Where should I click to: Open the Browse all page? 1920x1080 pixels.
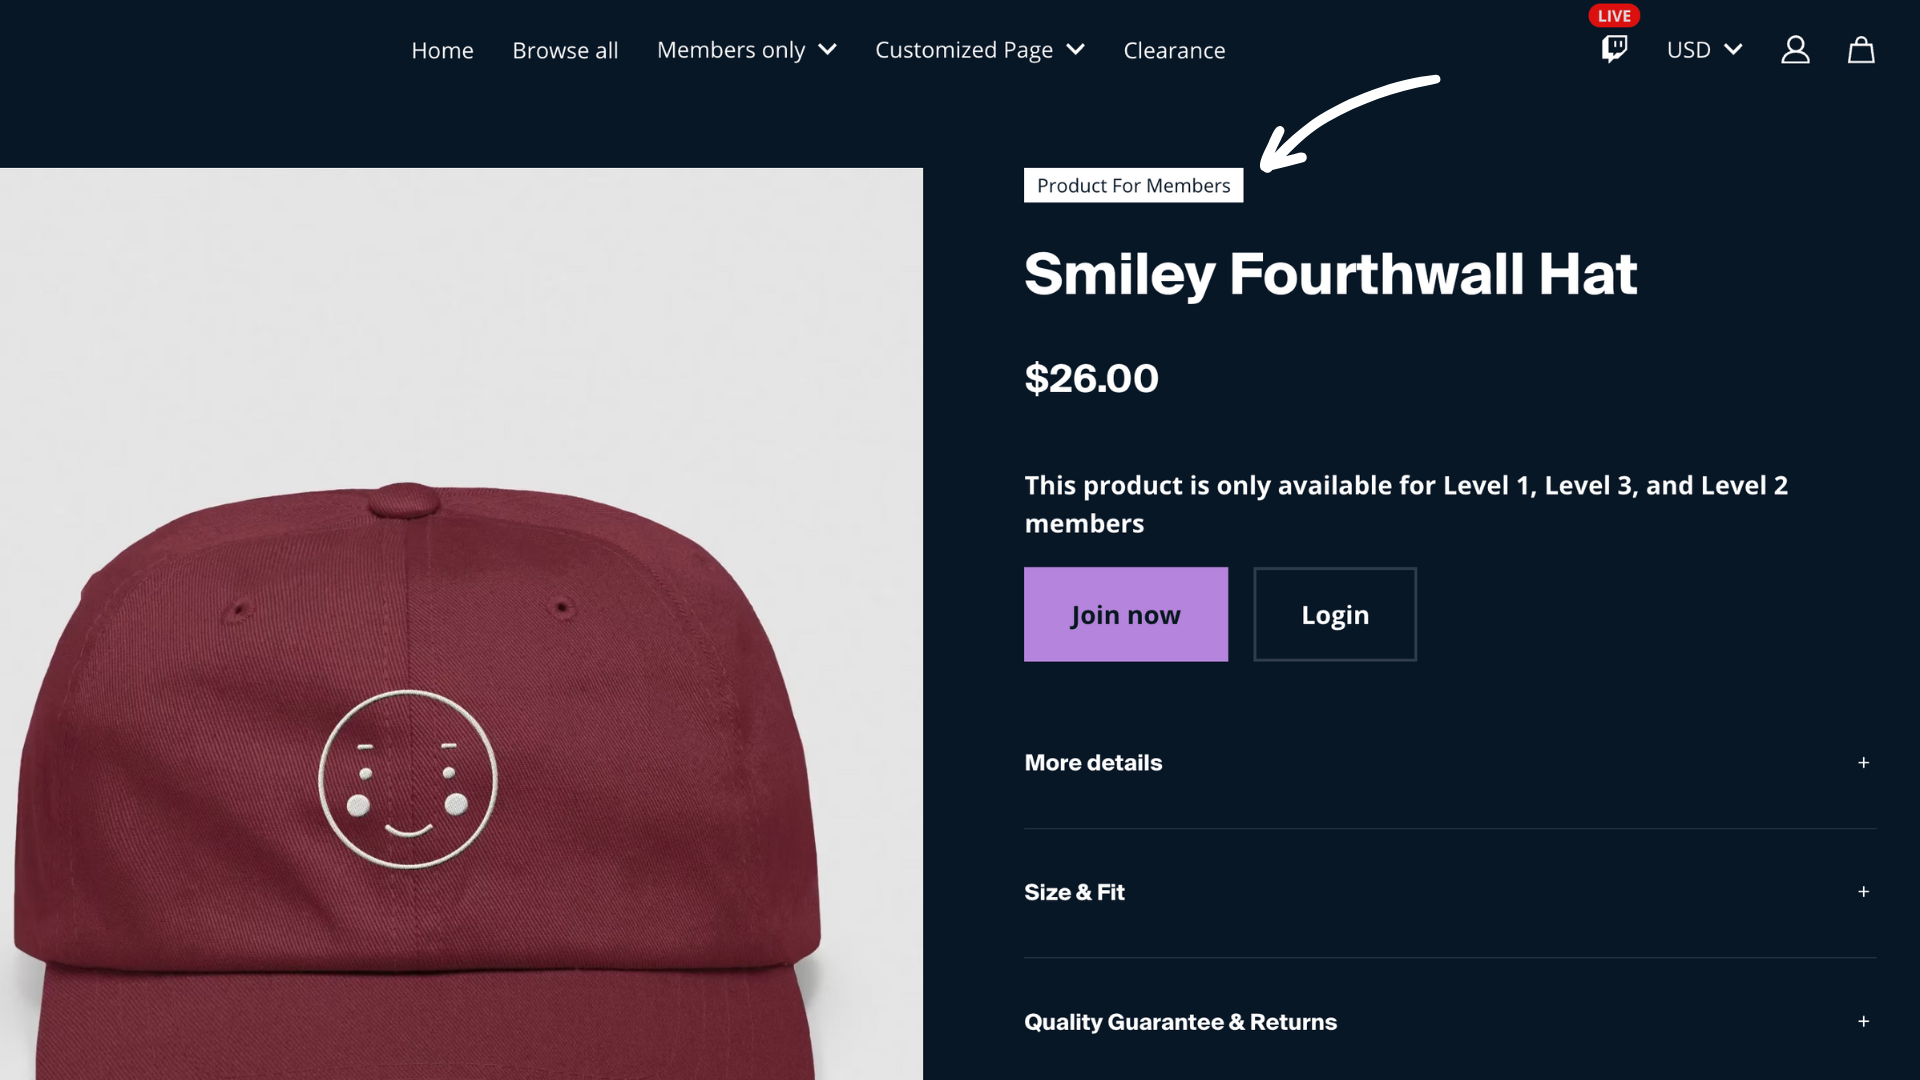(565, 49)
